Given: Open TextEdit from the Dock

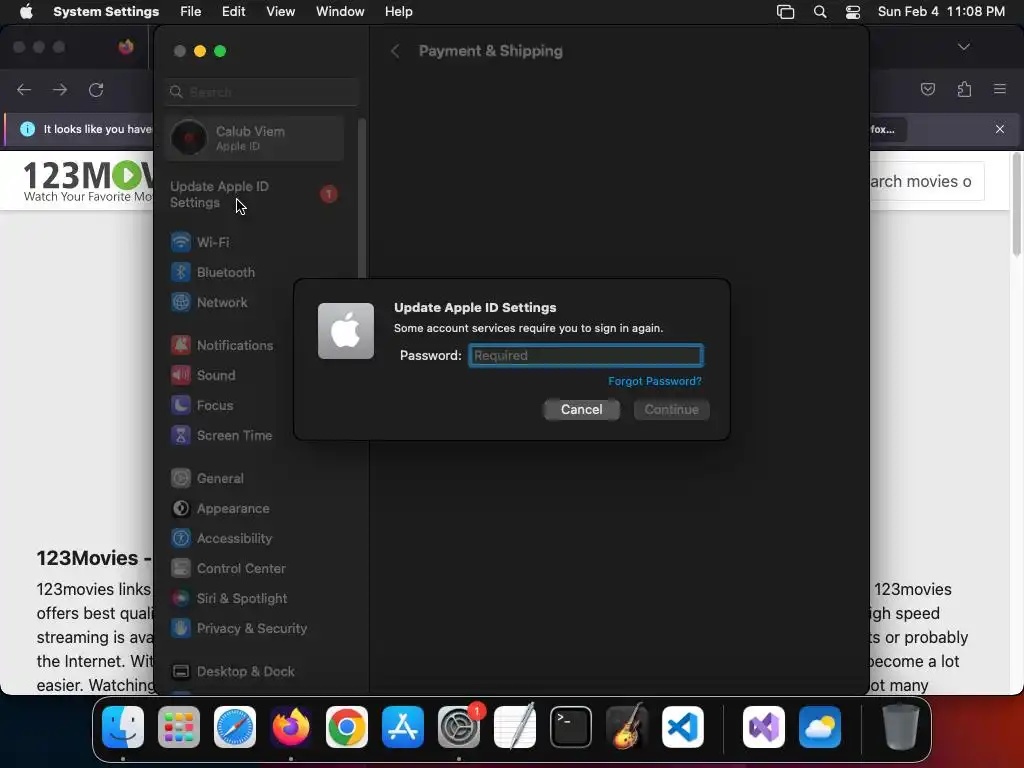Looking at the screenshot, I should (x=515, y=727).
